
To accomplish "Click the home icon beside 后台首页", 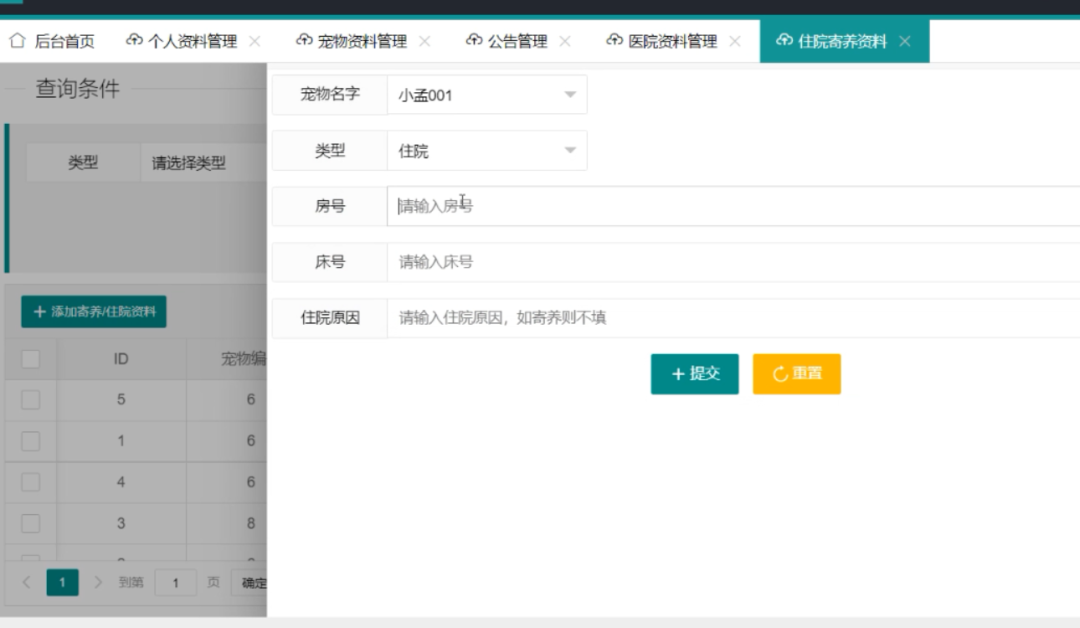I will pyautogui.click(x=17, y=41).
